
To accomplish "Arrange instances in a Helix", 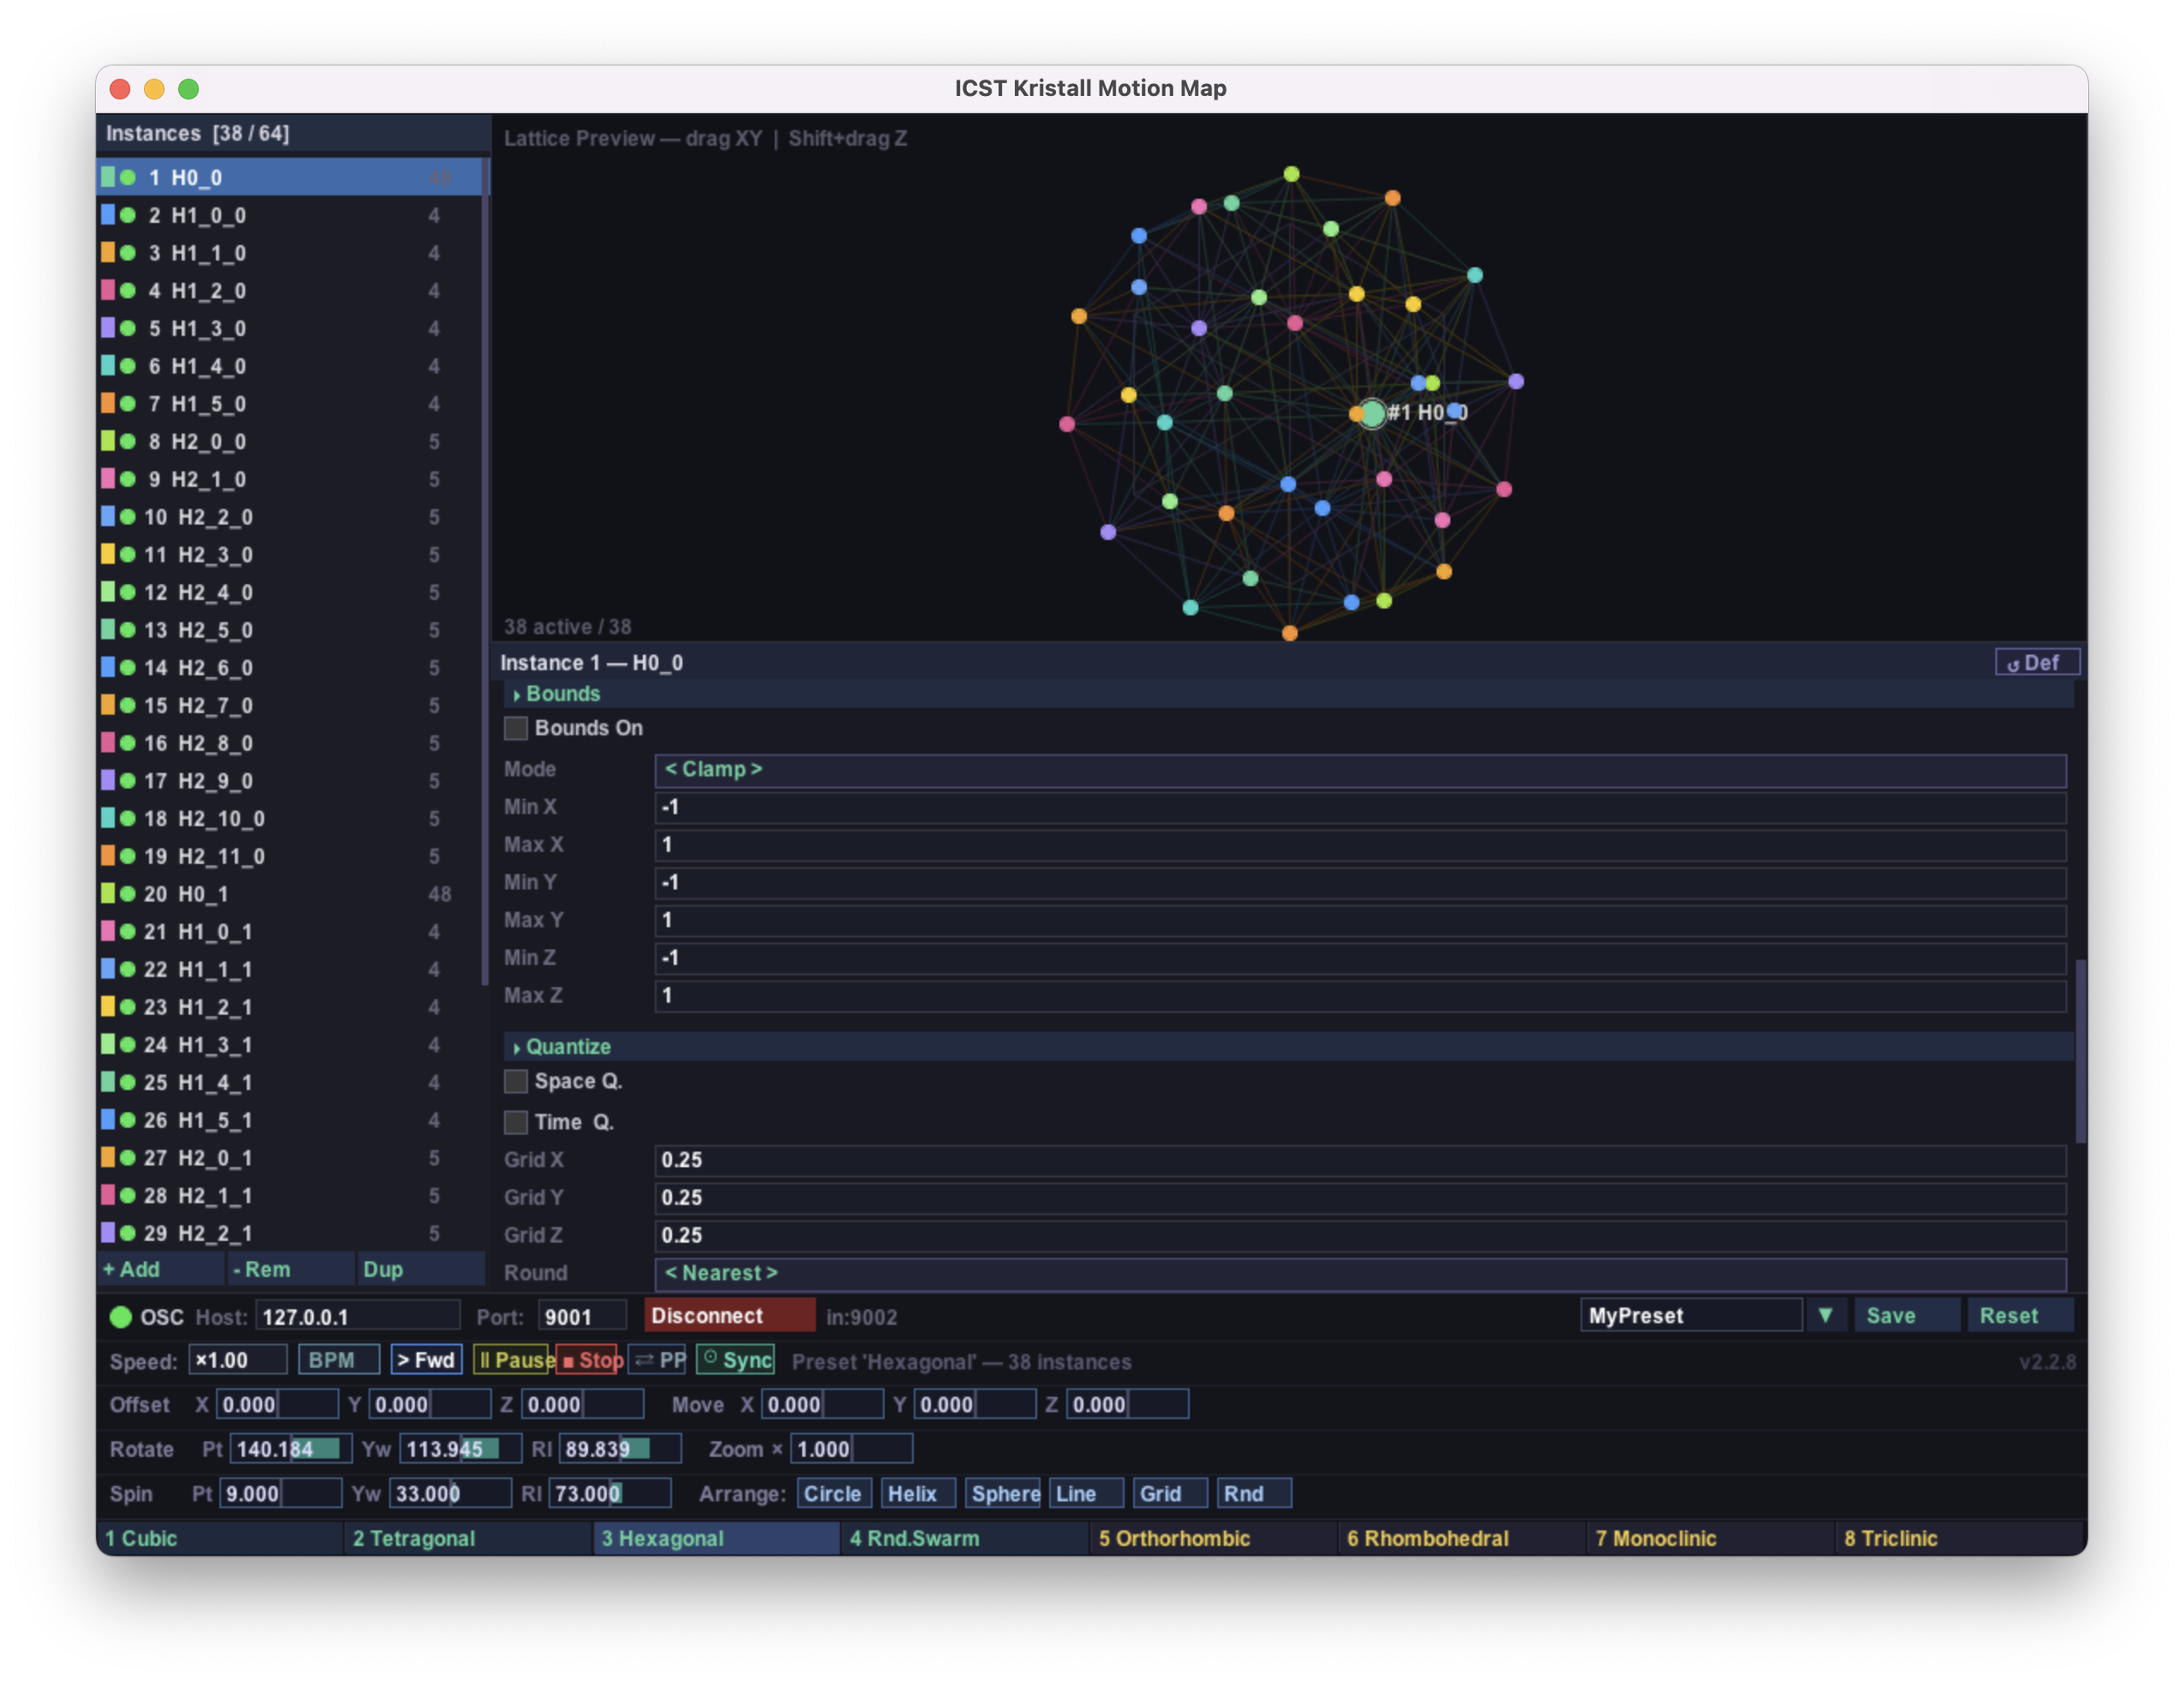I will point(918,1493).
